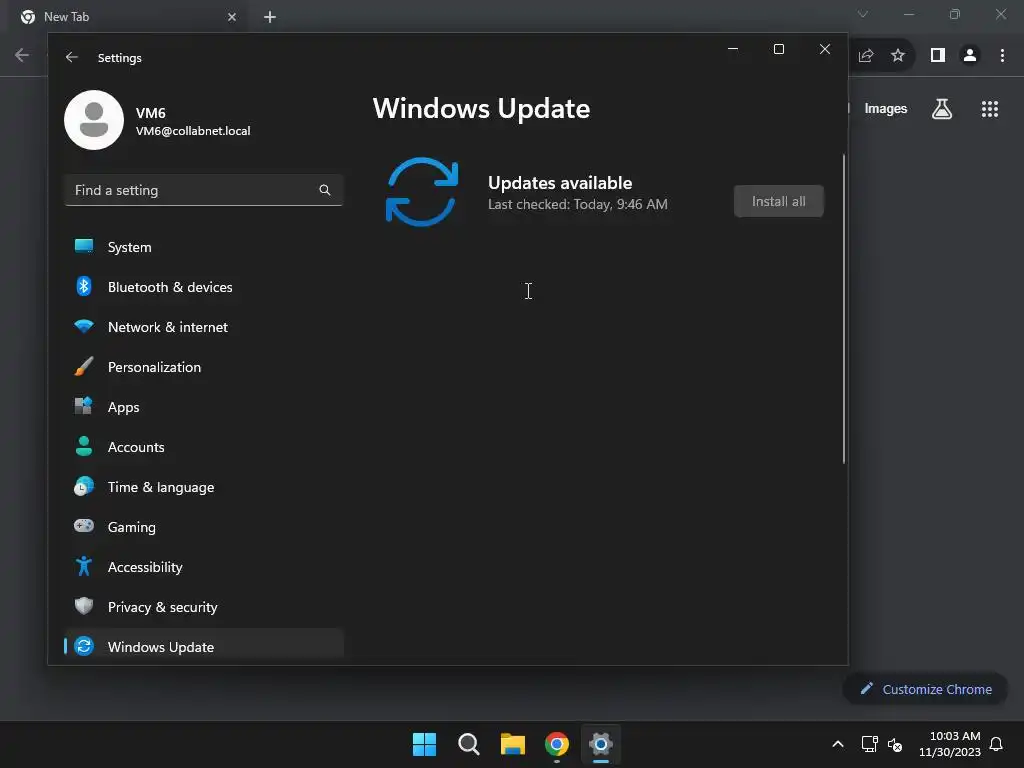Open System settings category
This screenshot has height=768, width=1024.
coord(204,247)
